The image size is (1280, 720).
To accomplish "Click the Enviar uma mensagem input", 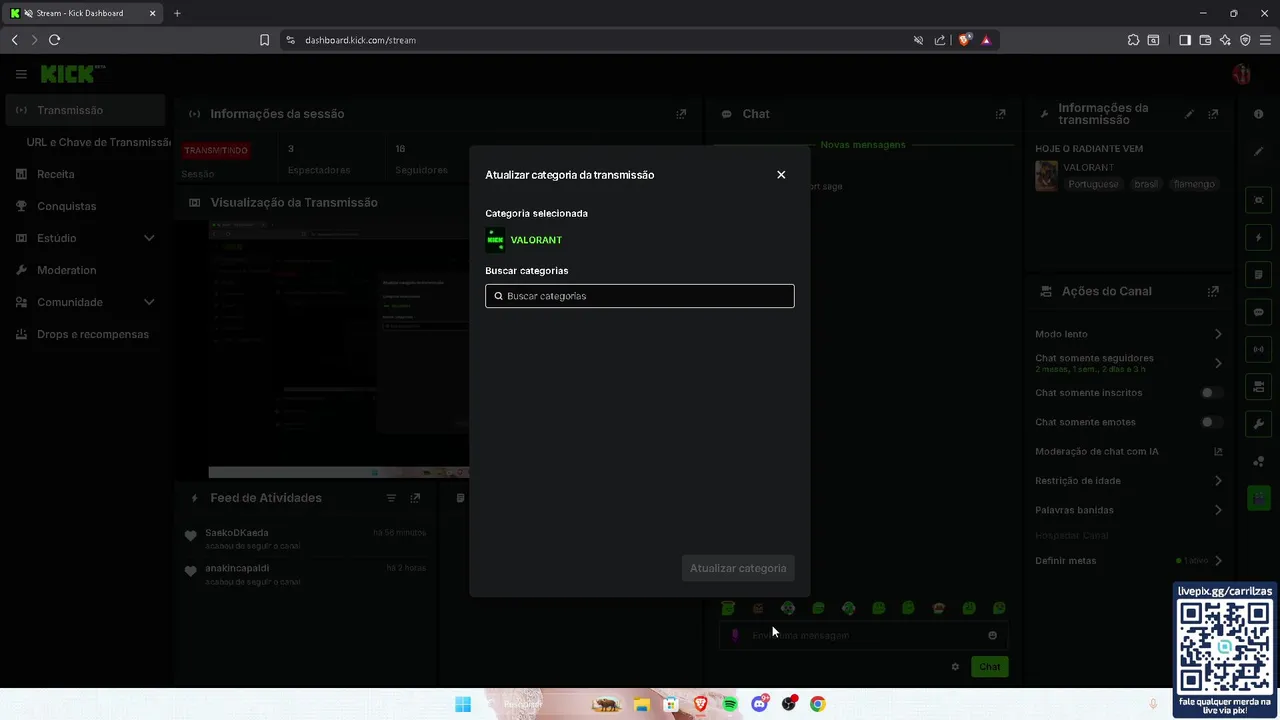I will pyautogui.click(x=862, y=635).
